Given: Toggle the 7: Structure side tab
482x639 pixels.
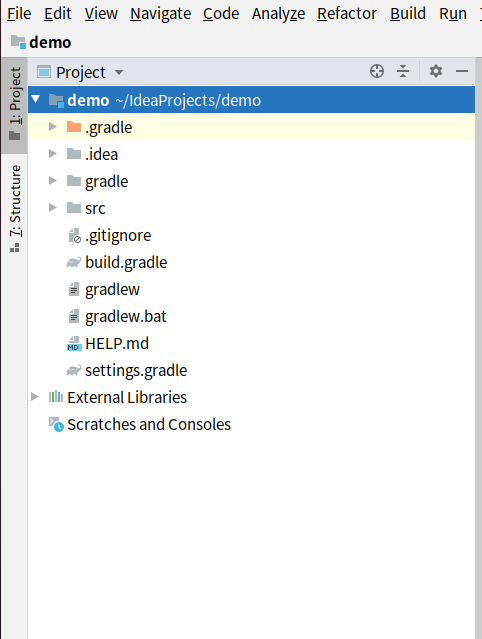Looking at the screenshot, I should click(15, 208).
